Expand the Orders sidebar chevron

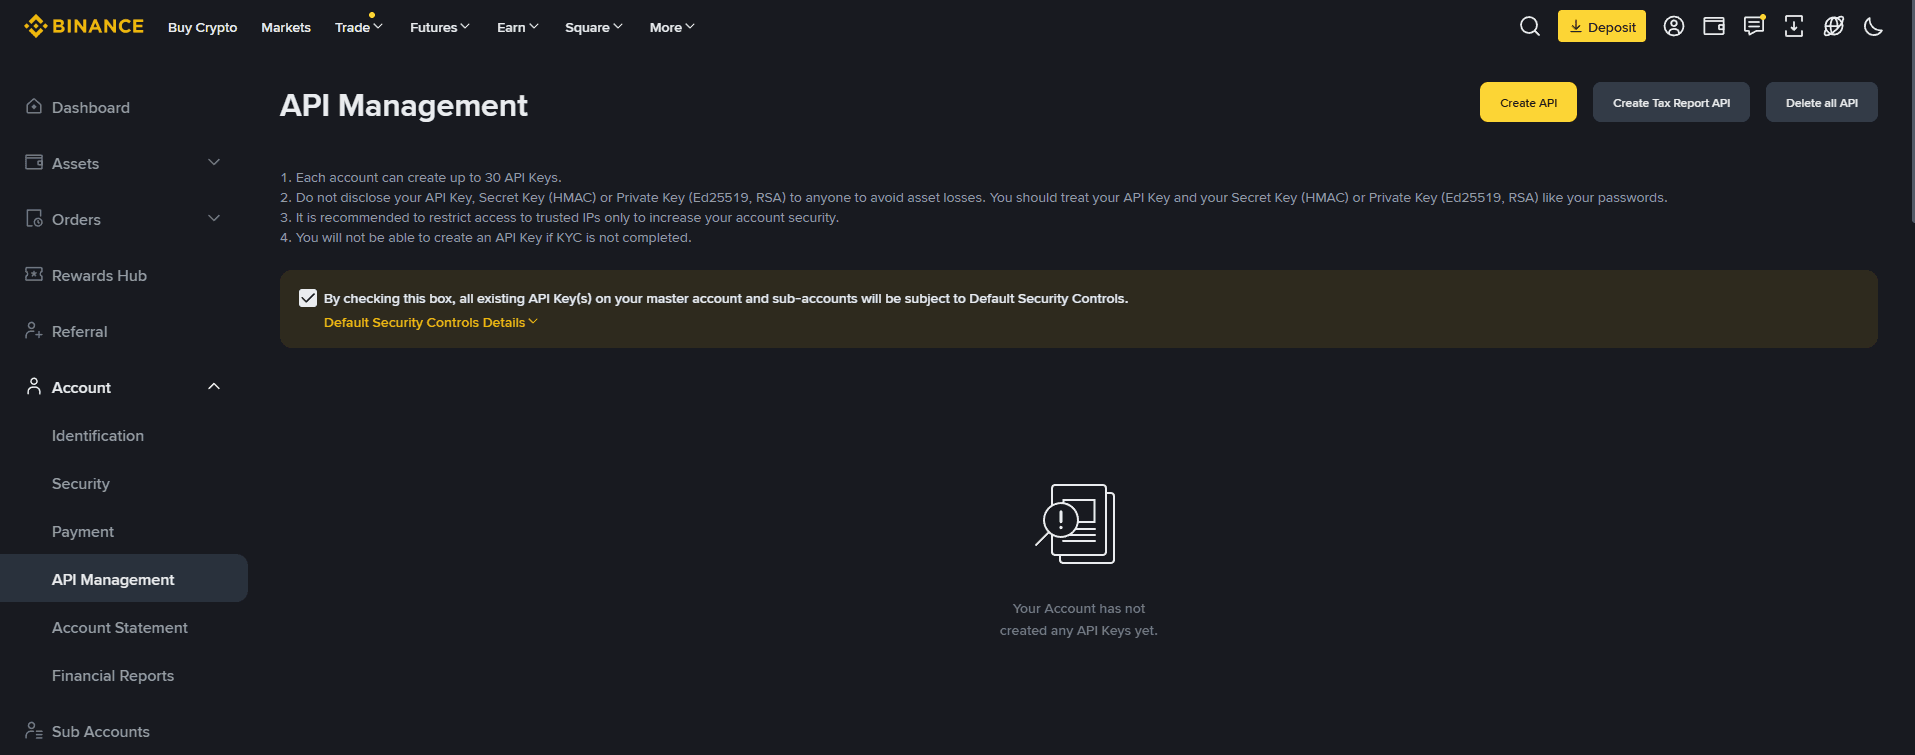[214, 218]
